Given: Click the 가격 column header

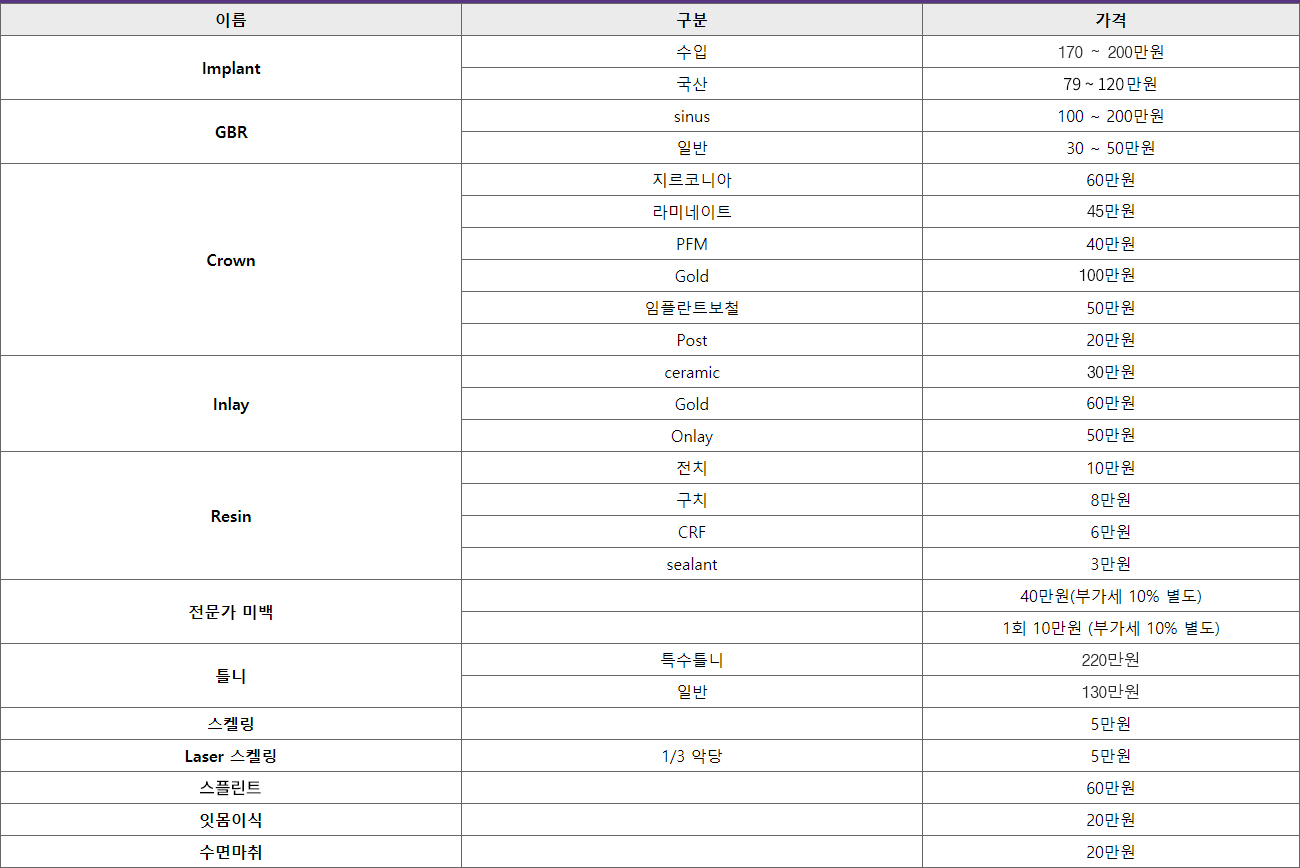Looking at the screenshot, I should (1110, 20).
